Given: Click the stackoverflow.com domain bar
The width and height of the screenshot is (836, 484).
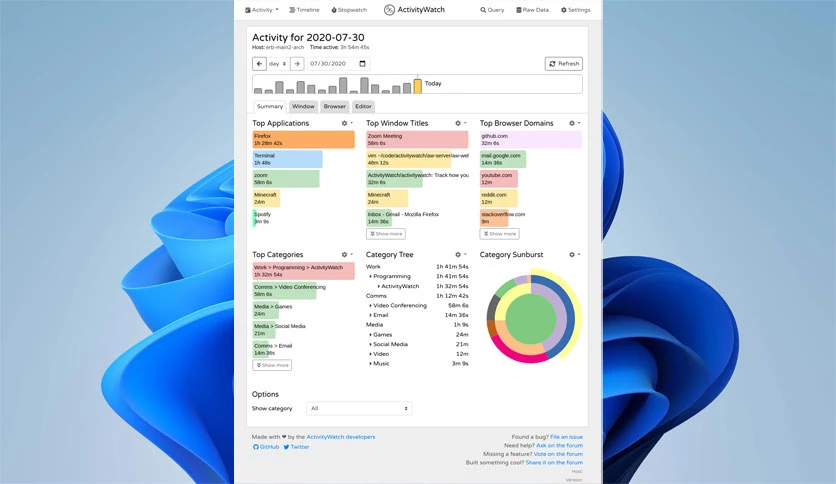Looking at the screenshot, I should click(502, 217).
